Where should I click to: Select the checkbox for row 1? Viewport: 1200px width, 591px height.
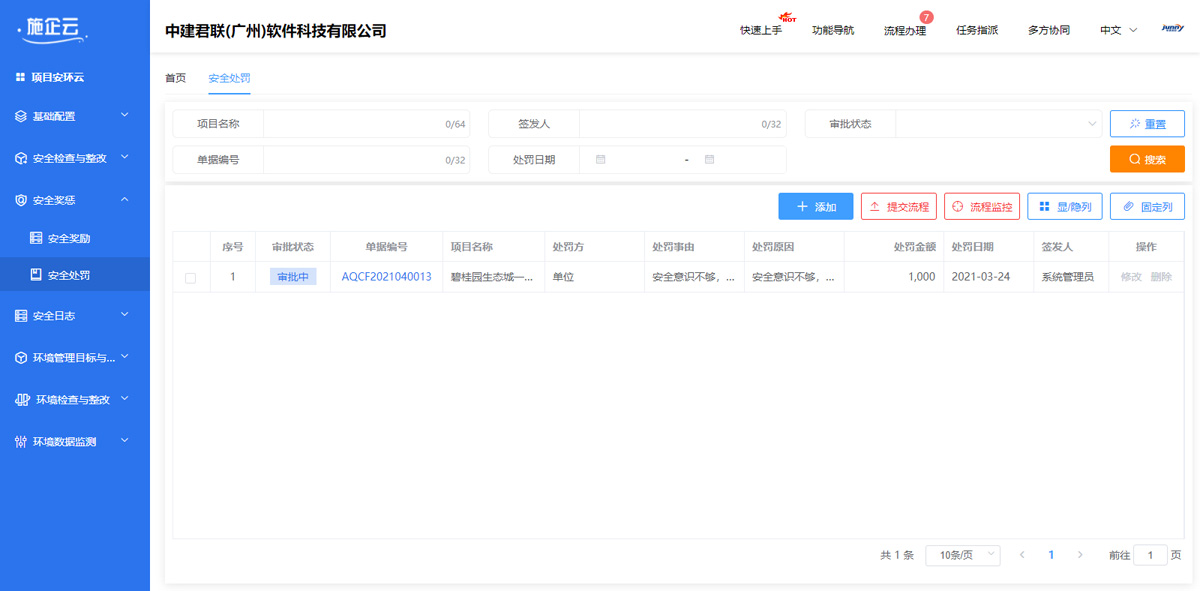click(x=191, y=278)
